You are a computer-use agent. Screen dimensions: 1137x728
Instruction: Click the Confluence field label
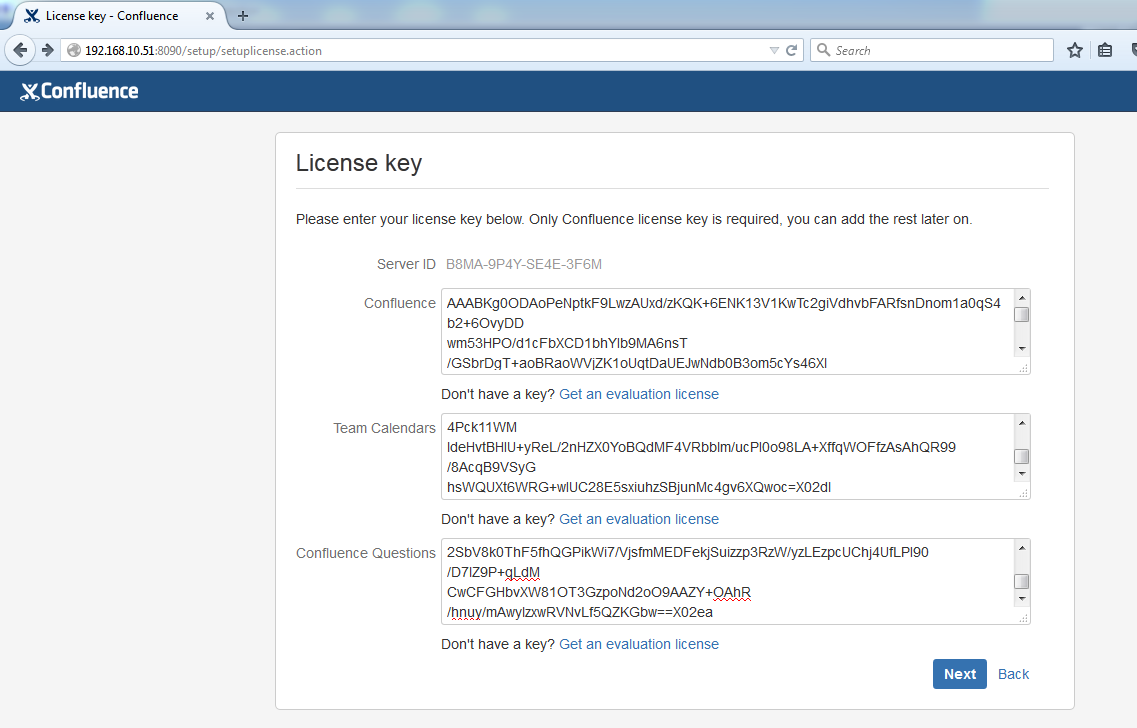(400, 303)
